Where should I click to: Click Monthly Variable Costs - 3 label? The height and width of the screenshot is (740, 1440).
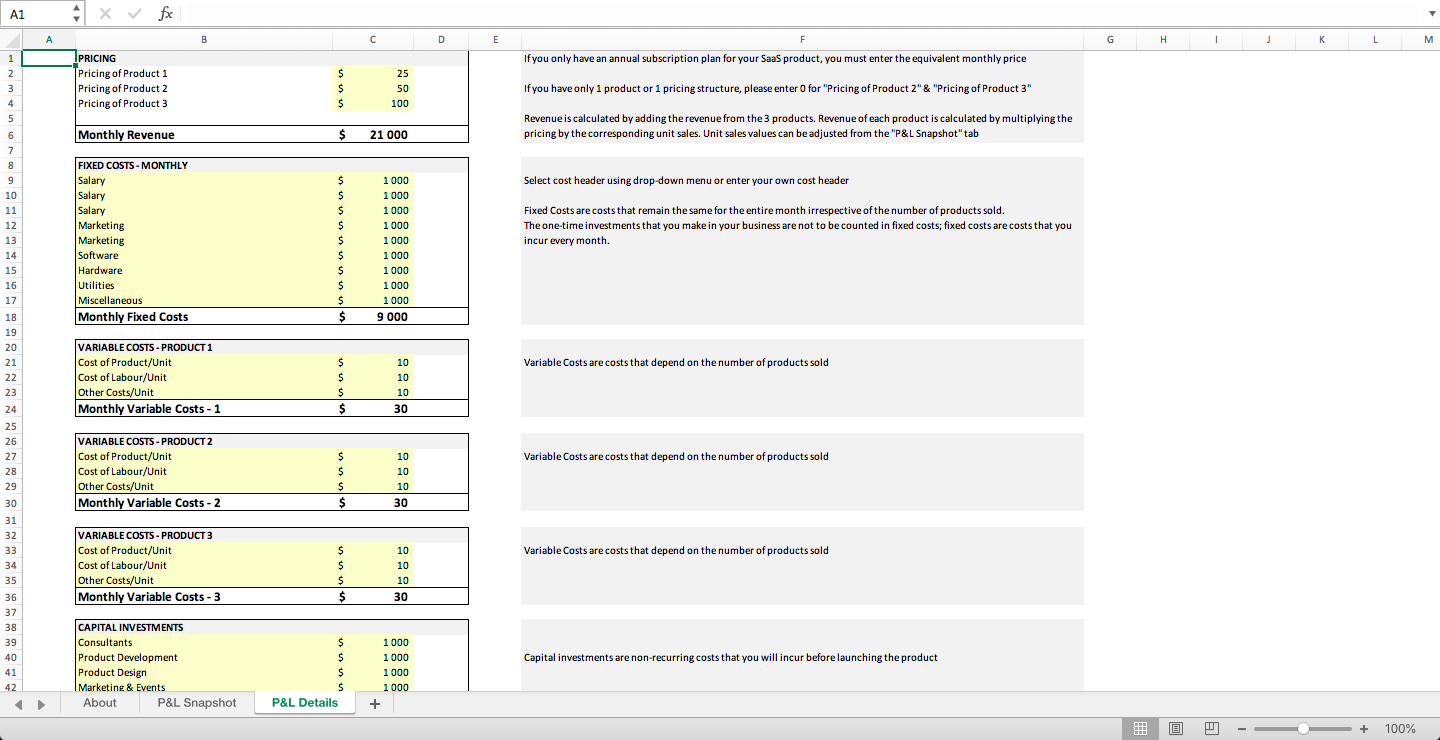tap(203, 597)
